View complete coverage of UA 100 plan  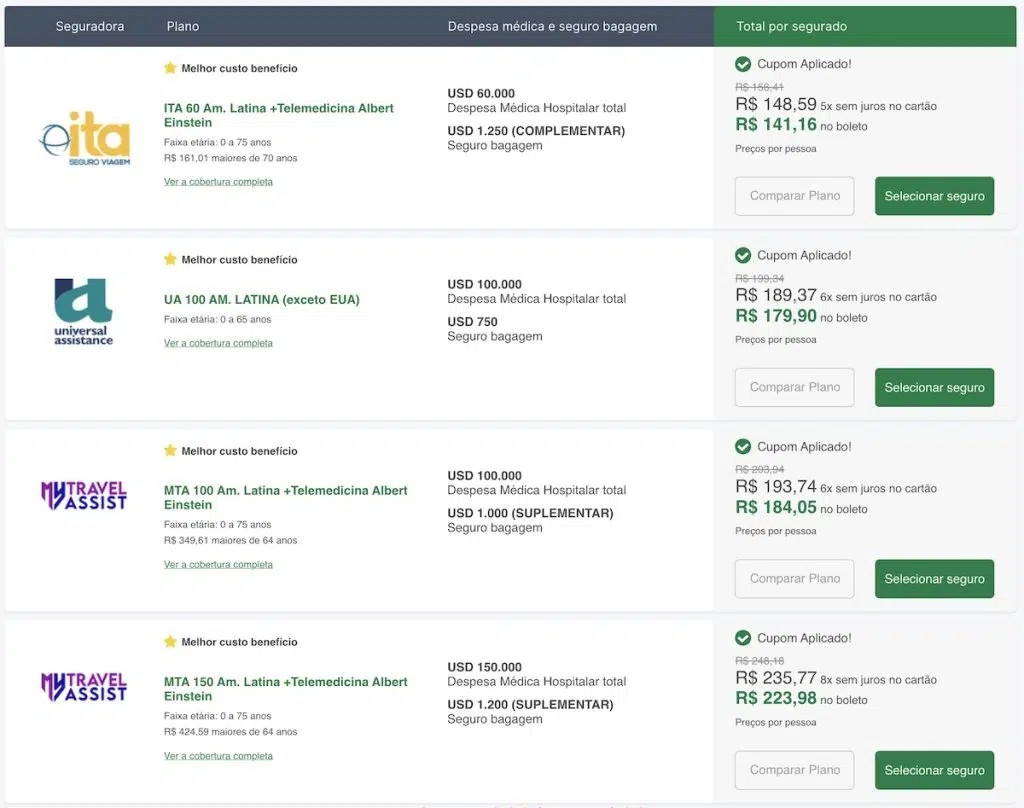click(218, 343)
